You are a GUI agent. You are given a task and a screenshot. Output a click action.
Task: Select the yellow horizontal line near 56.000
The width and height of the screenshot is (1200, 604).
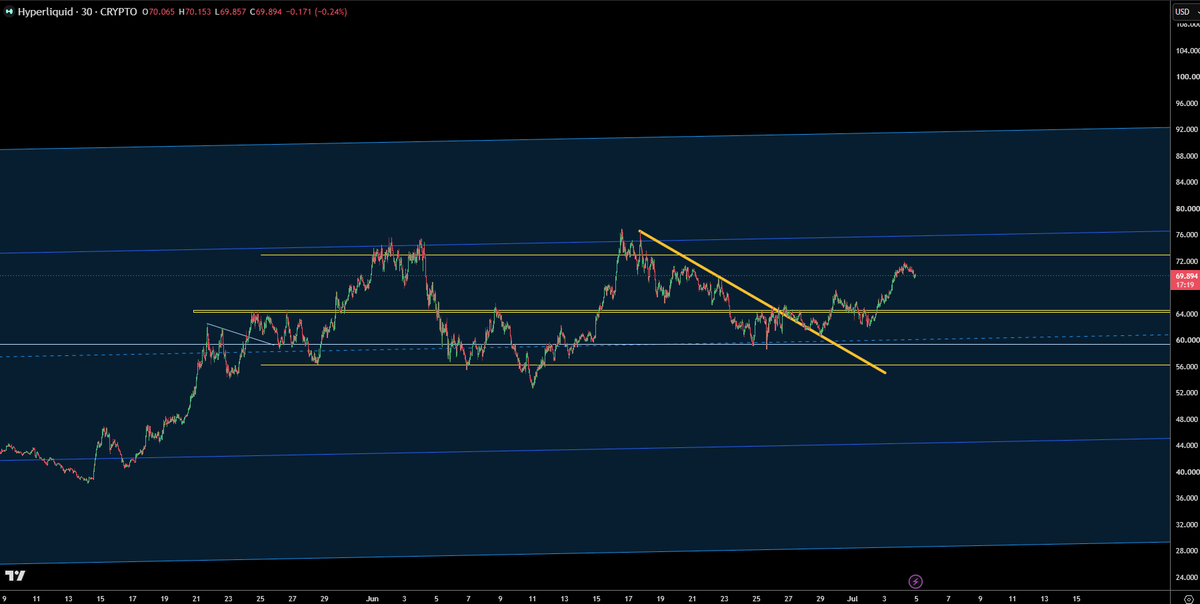[x=713, y=365]
